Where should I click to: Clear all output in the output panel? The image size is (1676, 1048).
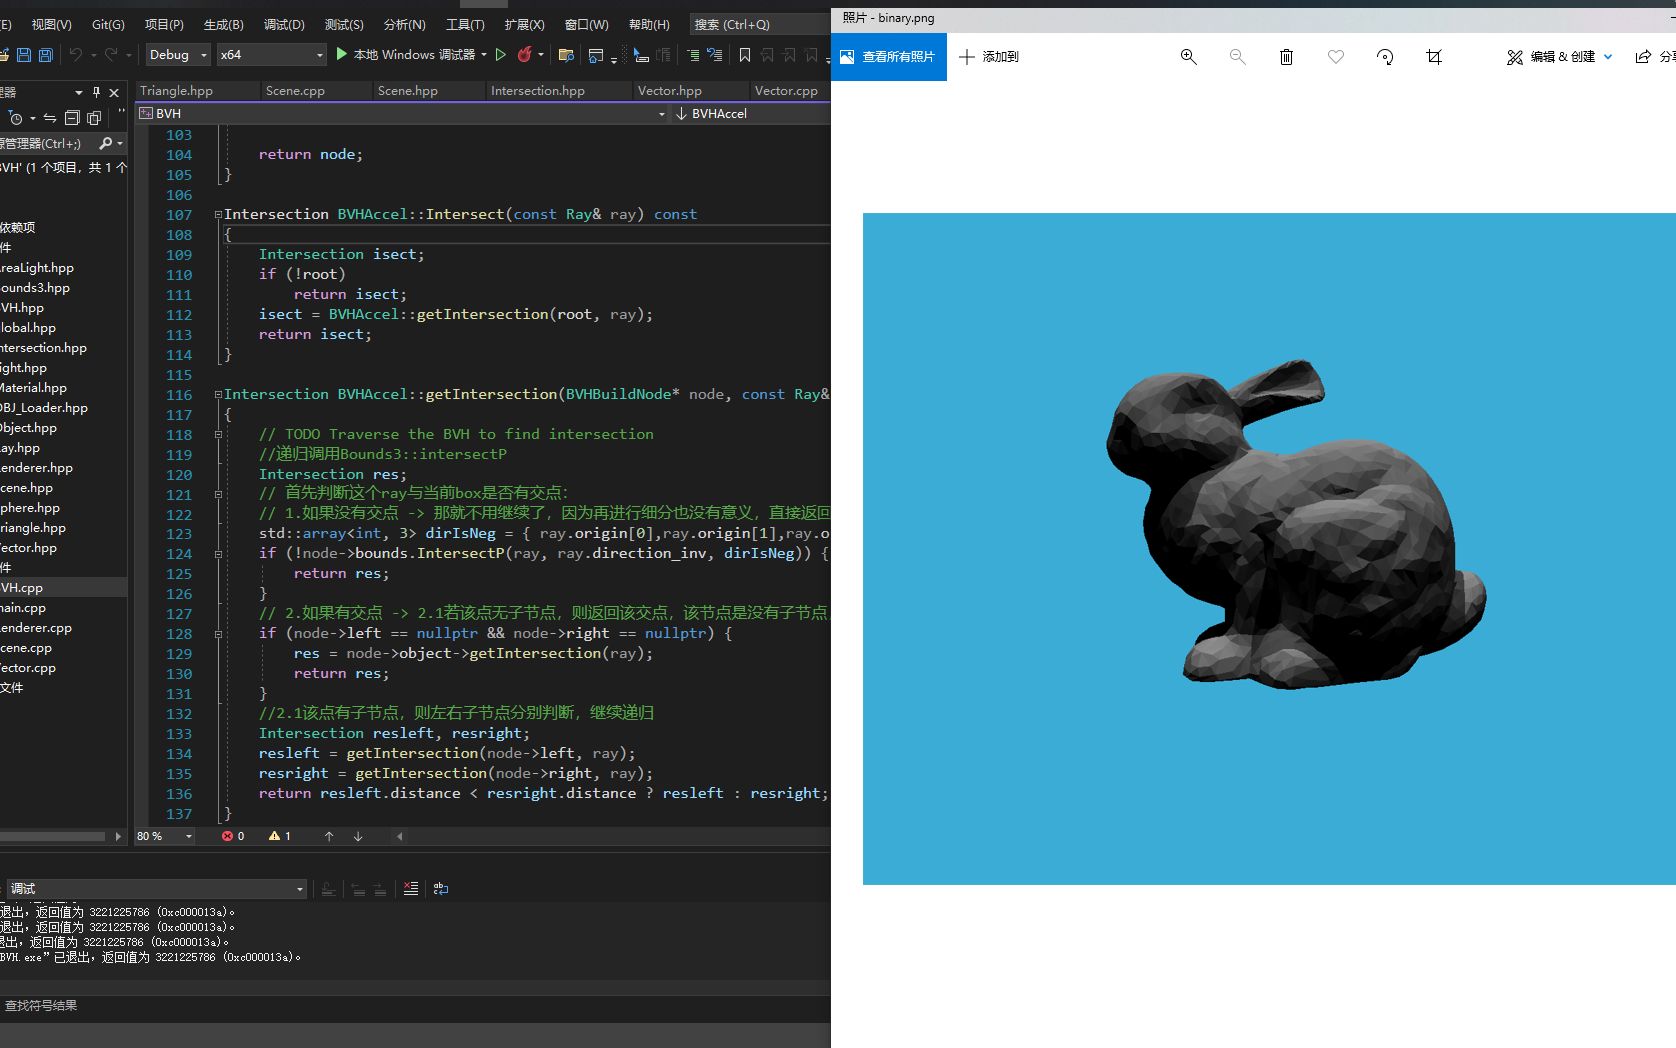(411, 889)
